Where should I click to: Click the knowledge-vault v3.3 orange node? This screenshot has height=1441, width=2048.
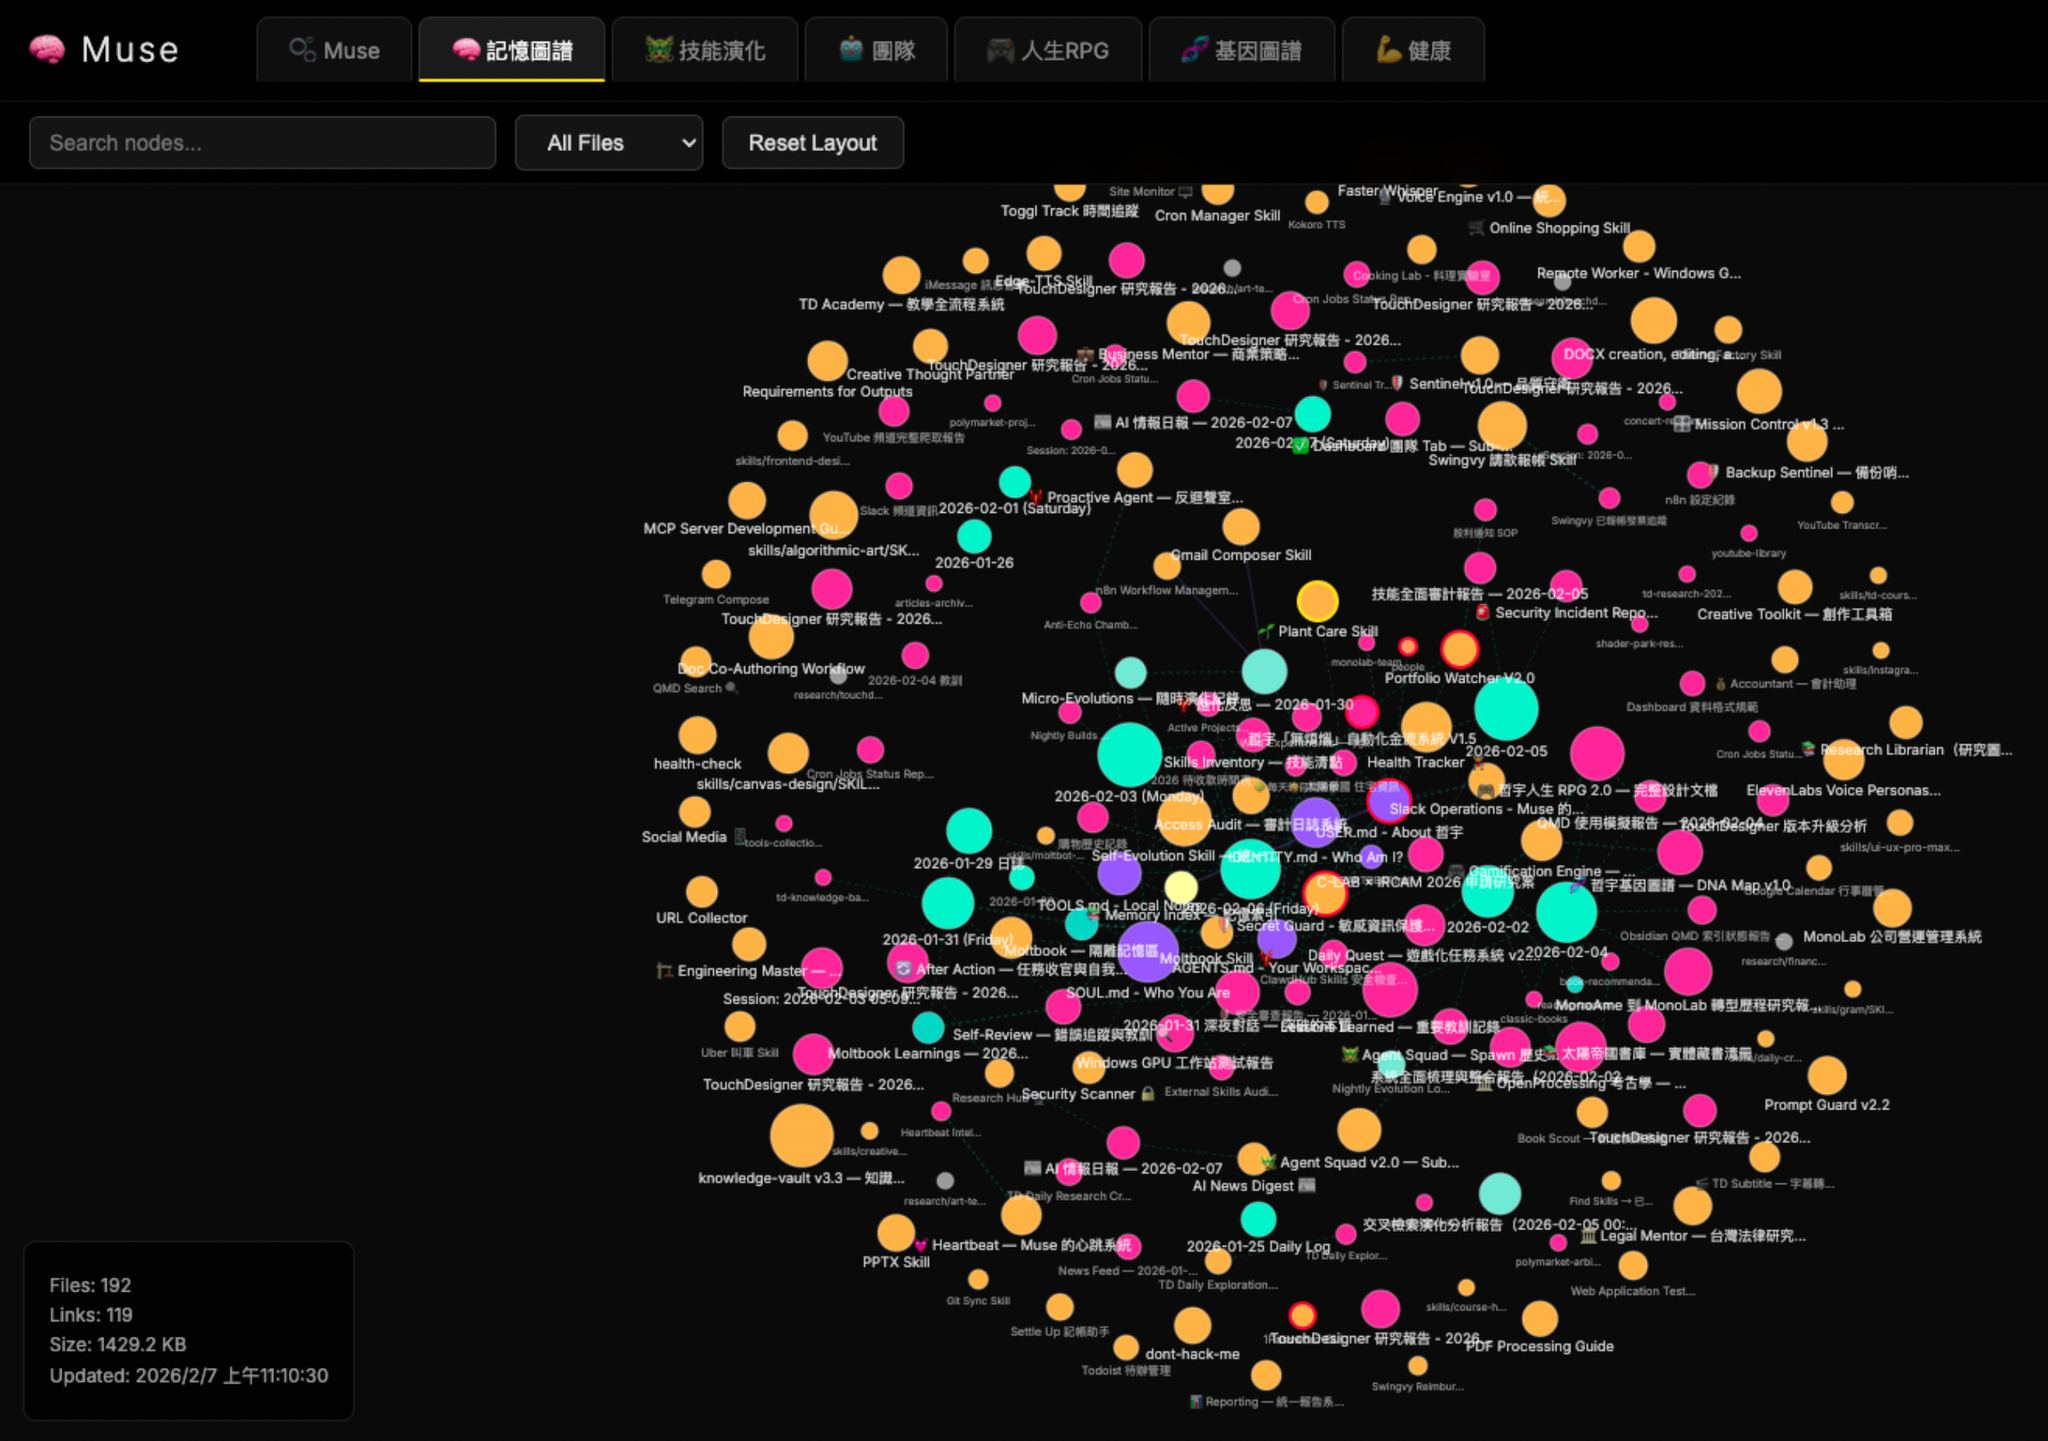(801, 1135)
